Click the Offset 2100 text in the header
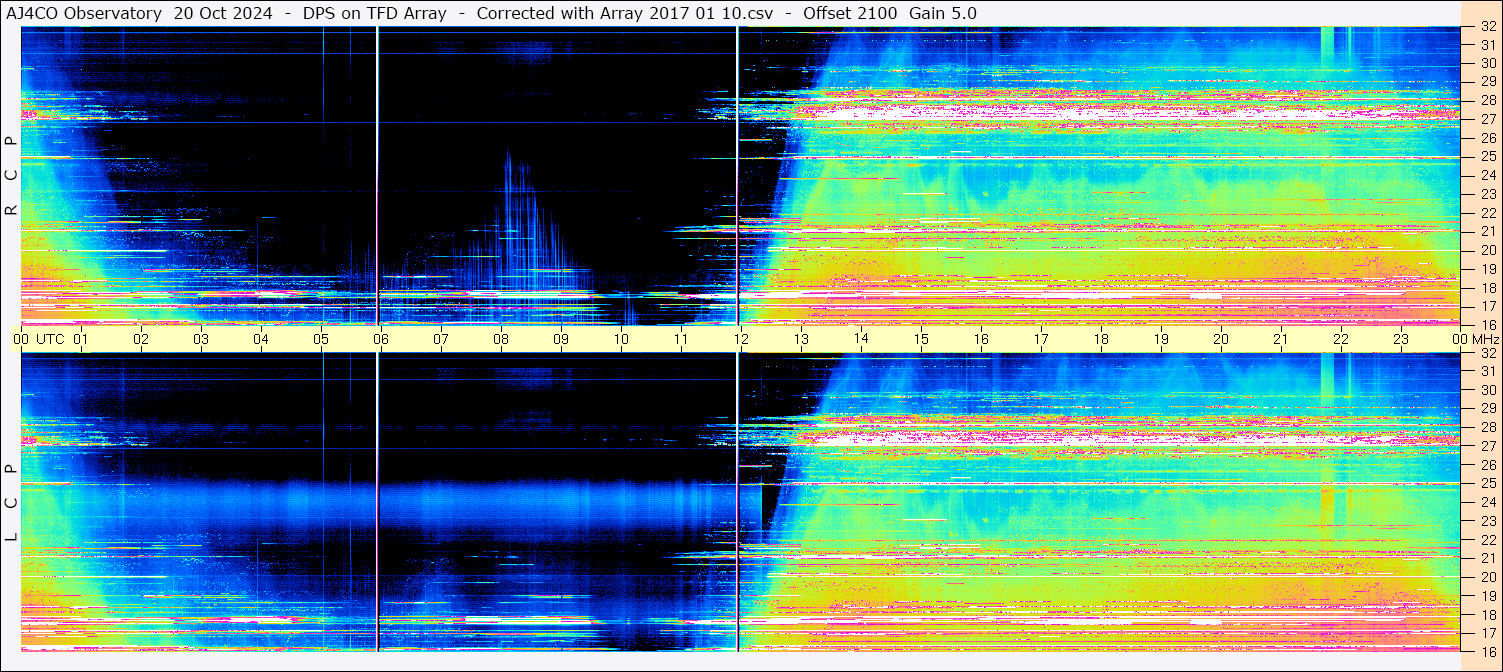Image resolution: width=1503 pixels, height=672 pixels. pos(850,13)
